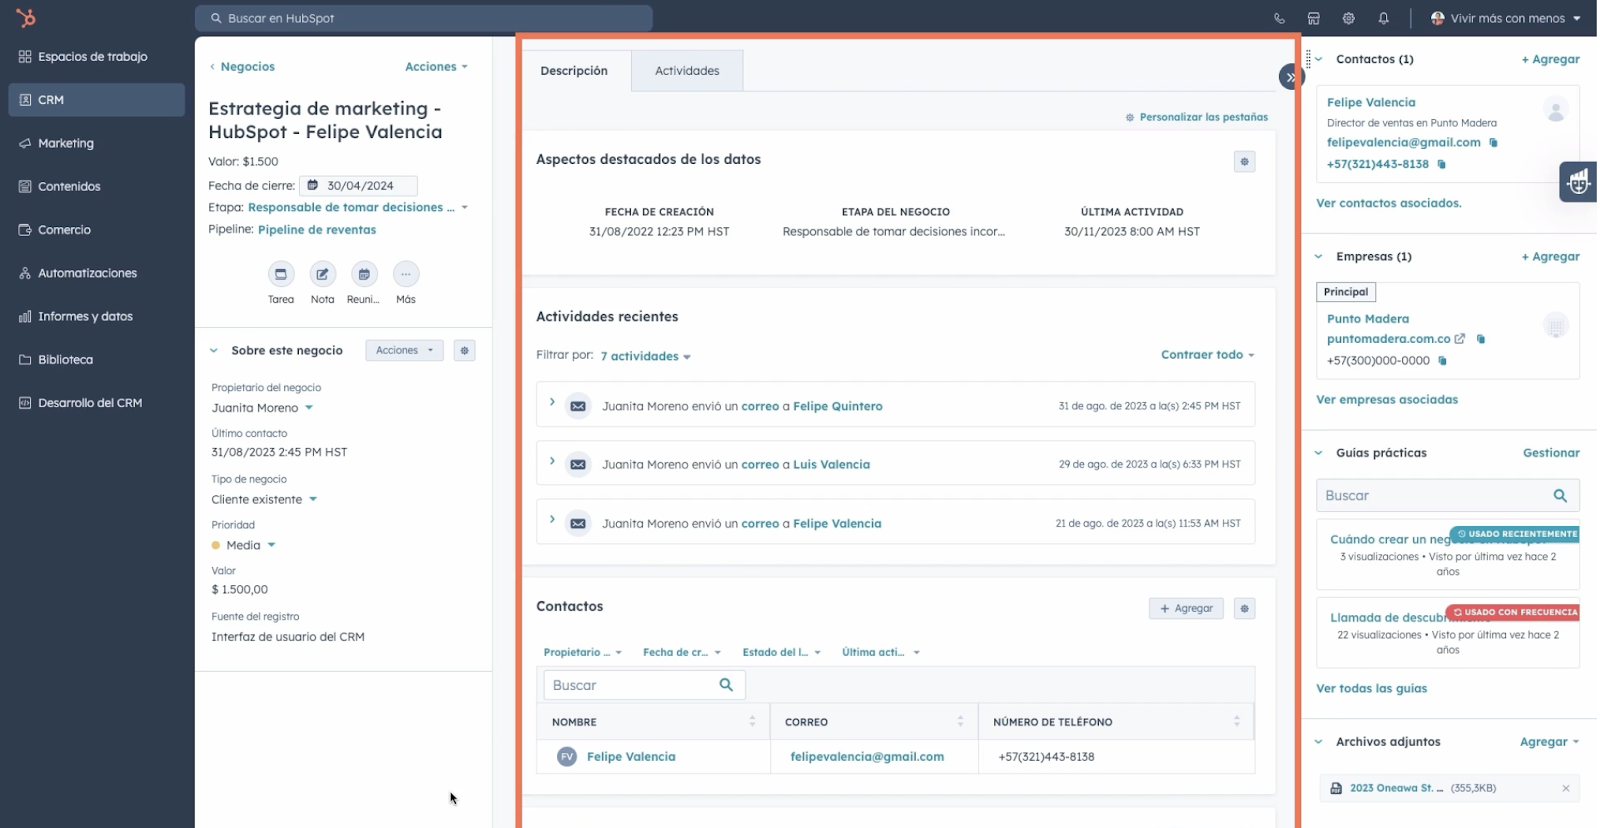Expand email activity to Felipe Valencia

552,520
